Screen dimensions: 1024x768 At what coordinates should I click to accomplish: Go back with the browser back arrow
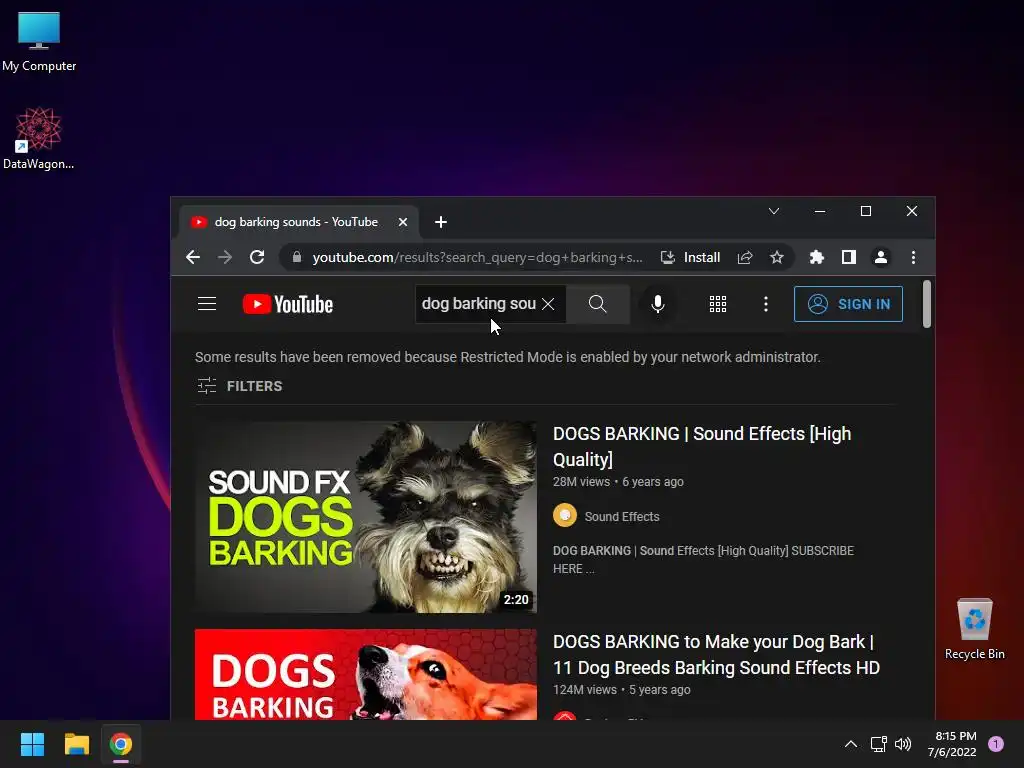193,257
